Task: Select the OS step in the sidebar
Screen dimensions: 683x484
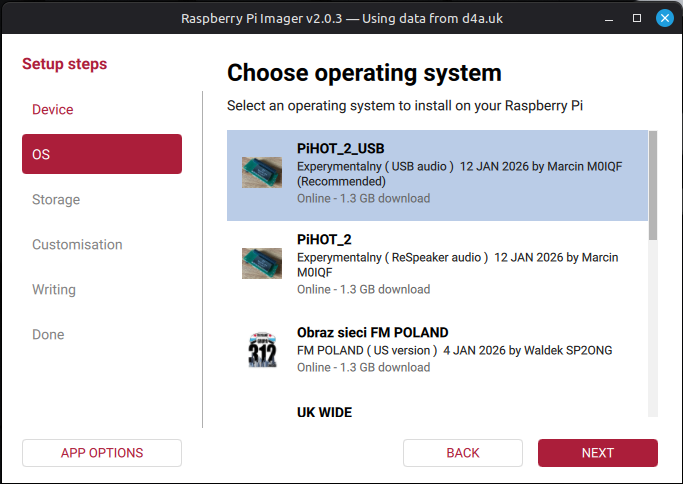Action: (x=102, y=154)
